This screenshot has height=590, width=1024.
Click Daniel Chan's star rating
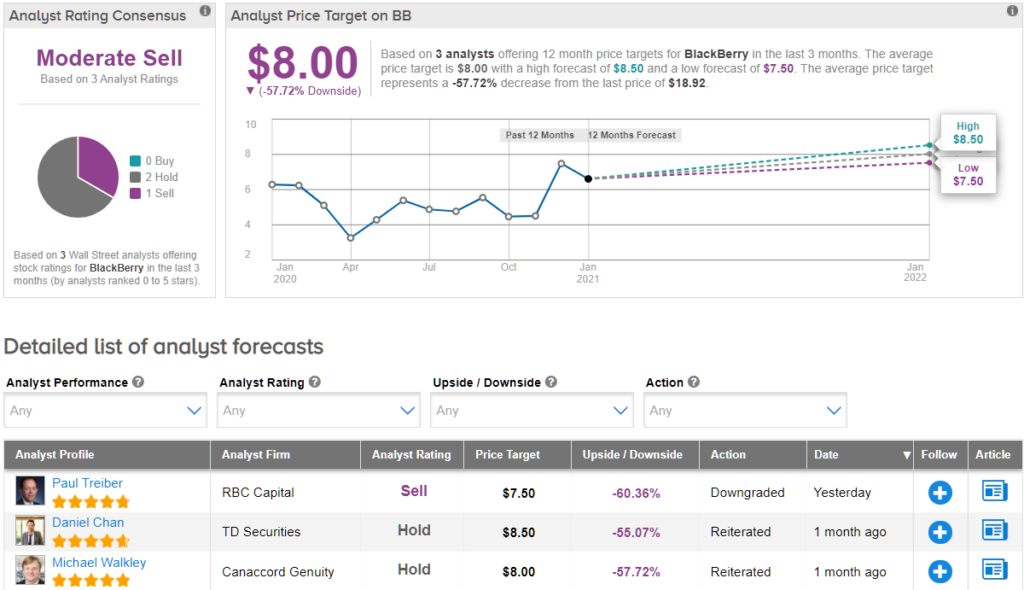coord(91,541)
